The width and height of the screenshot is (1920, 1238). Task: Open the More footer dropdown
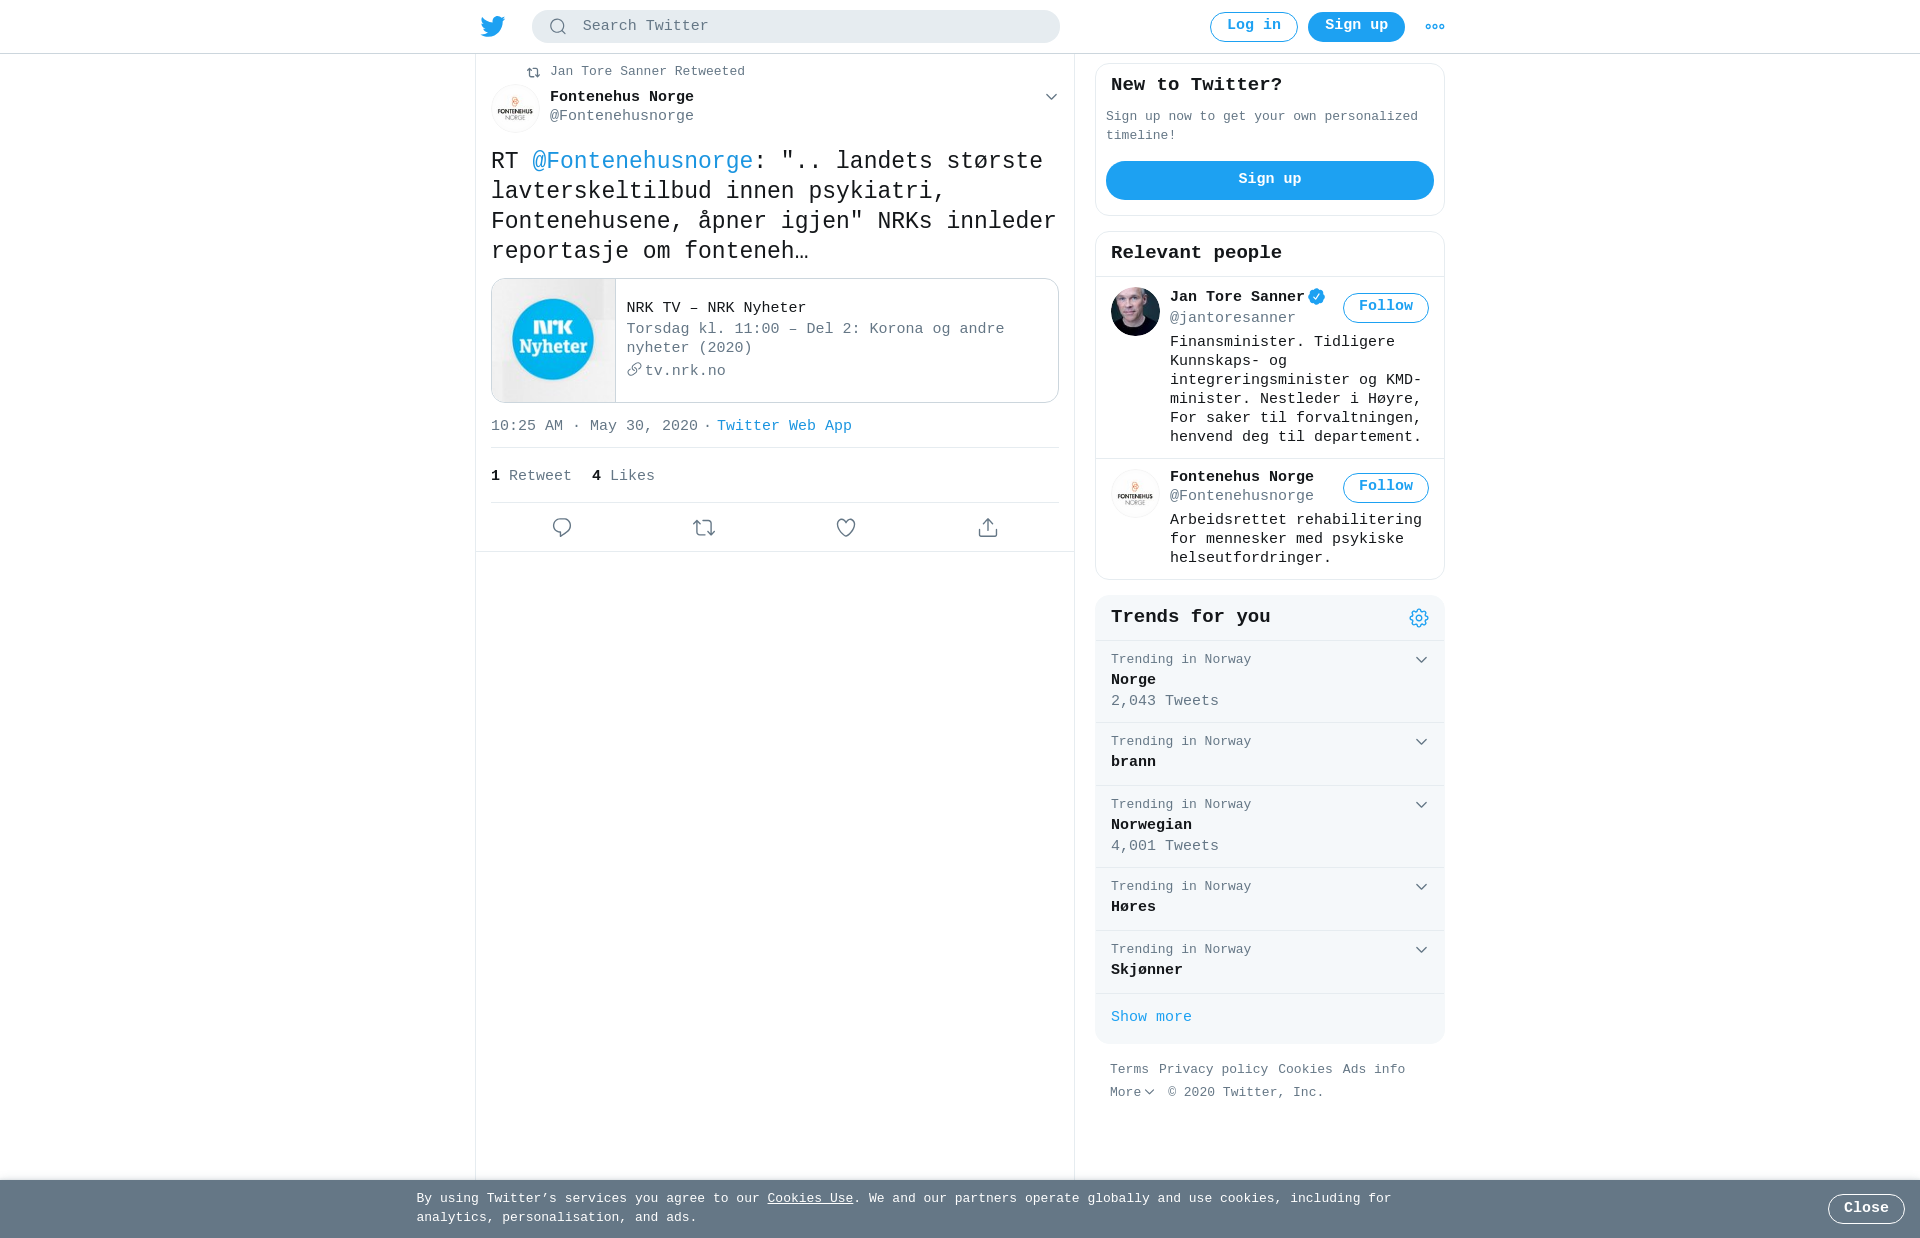coord(1132,1092)
